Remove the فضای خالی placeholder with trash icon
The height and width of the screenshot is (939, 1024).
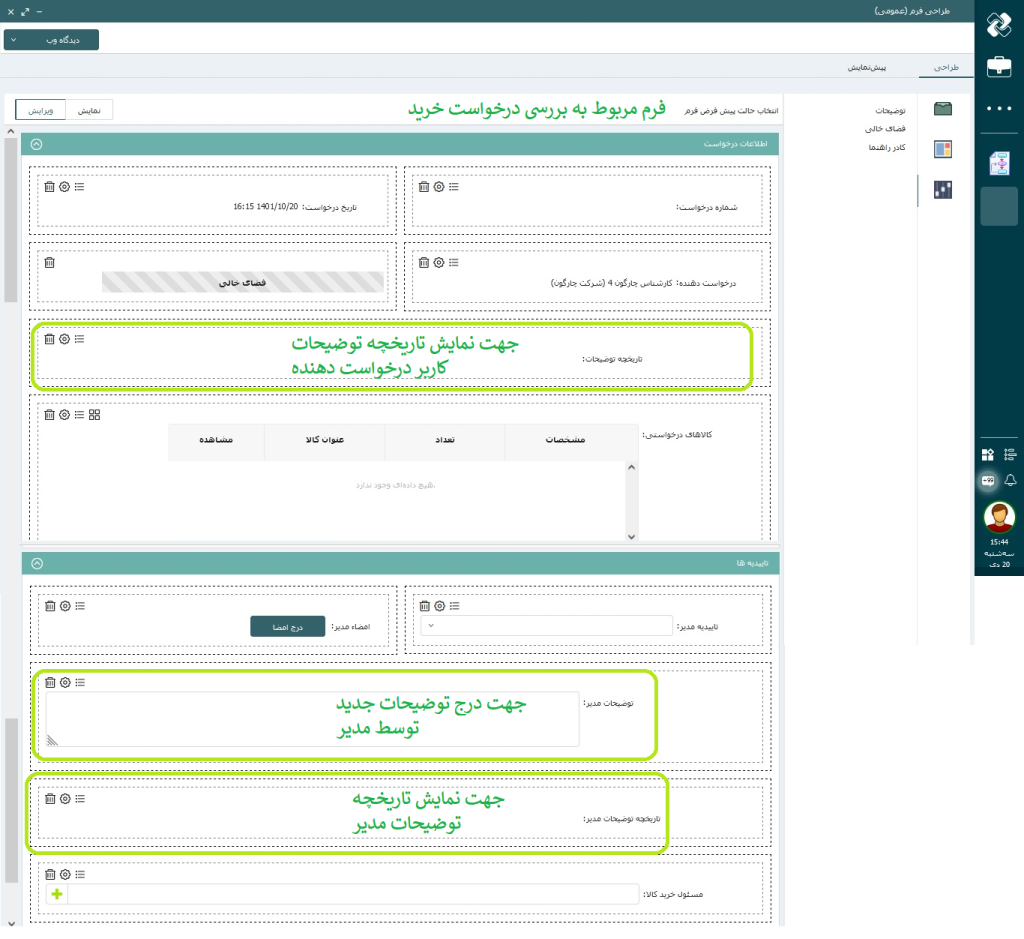click(49, 262)
